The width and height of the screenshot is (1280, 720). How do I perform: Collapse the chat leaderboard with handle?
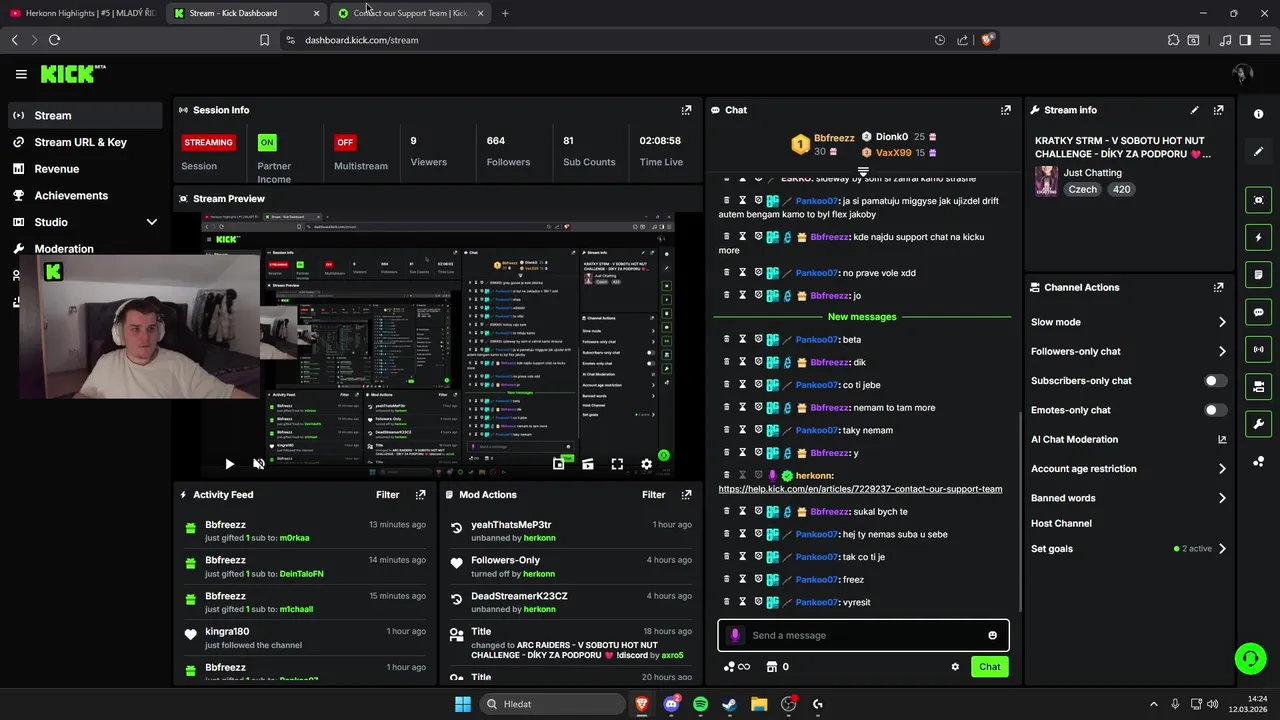coord(863,172)
